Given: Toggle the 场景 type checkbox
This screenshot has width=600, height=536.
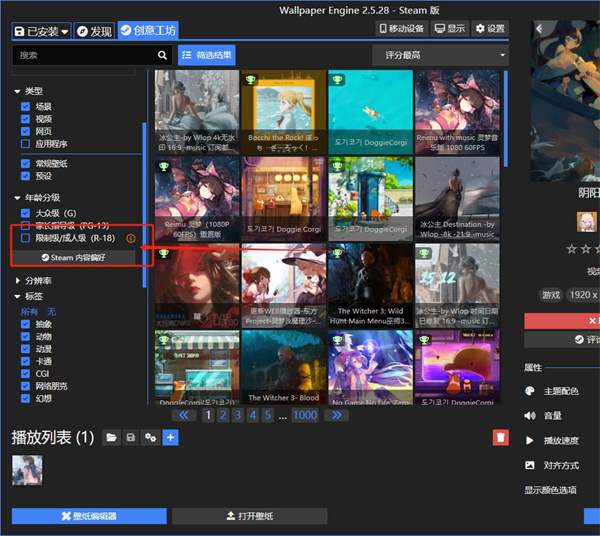Looking at the screenshot, I should (x=25, y=106).
